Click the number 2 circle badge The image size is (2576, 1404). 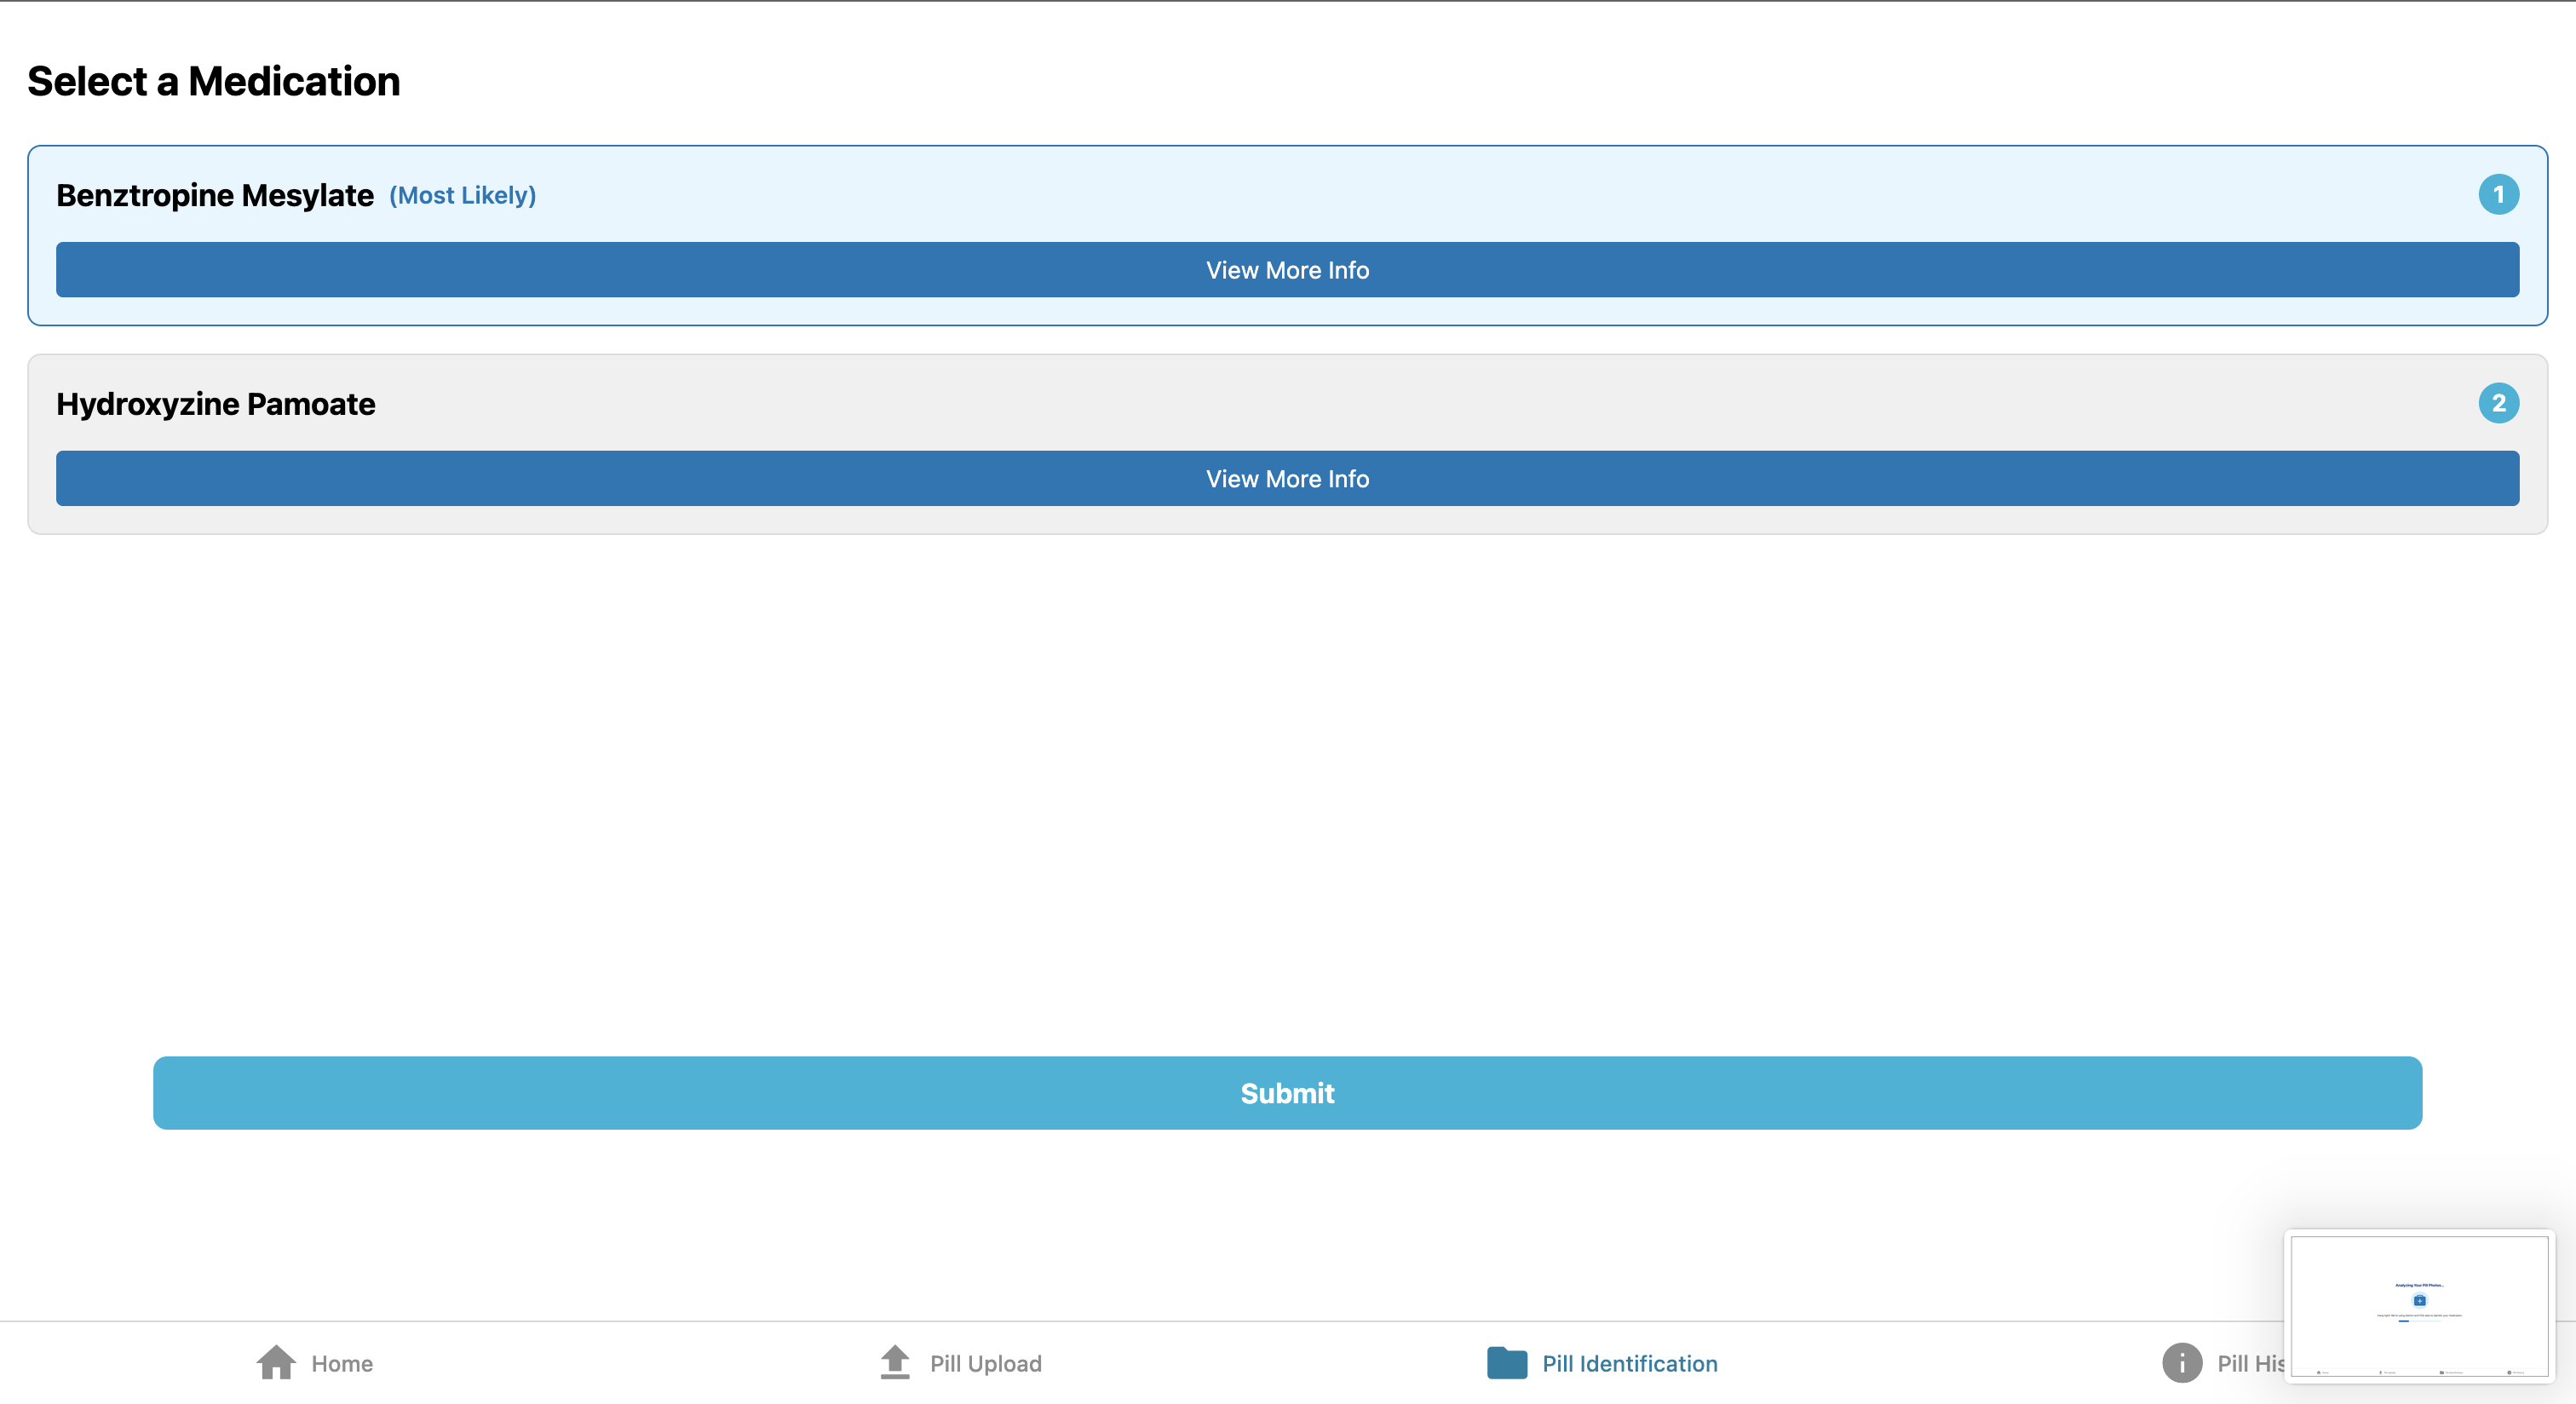coord(2497,404)
